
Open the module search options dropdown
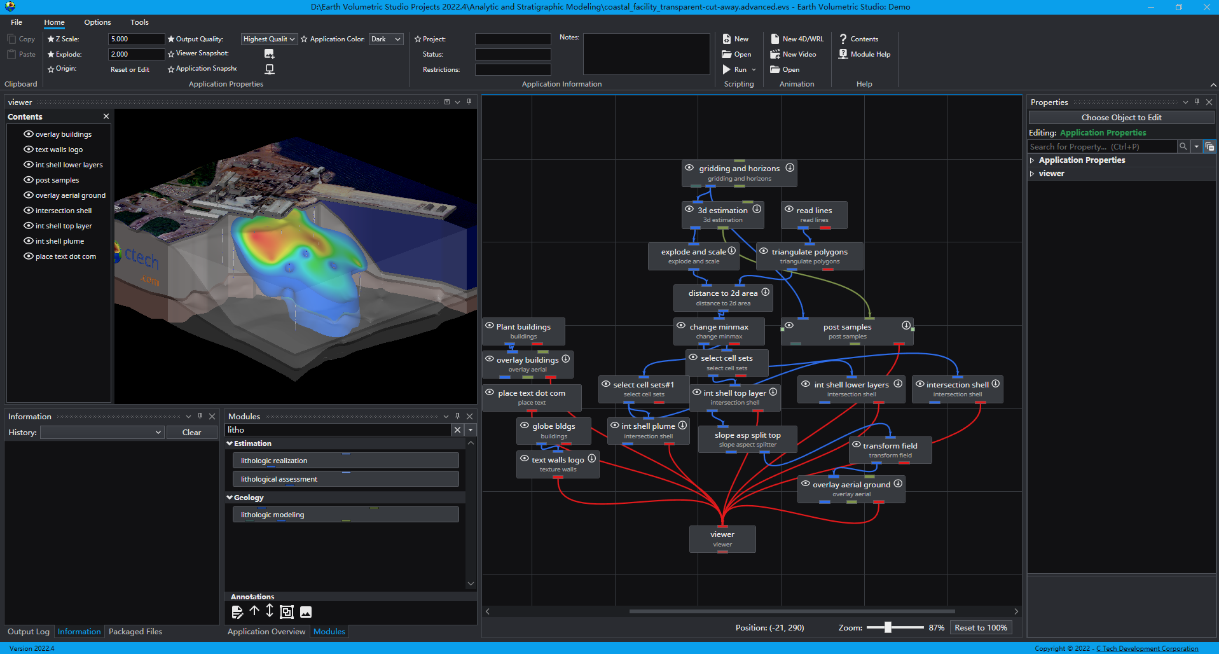(x=471, y=429)
